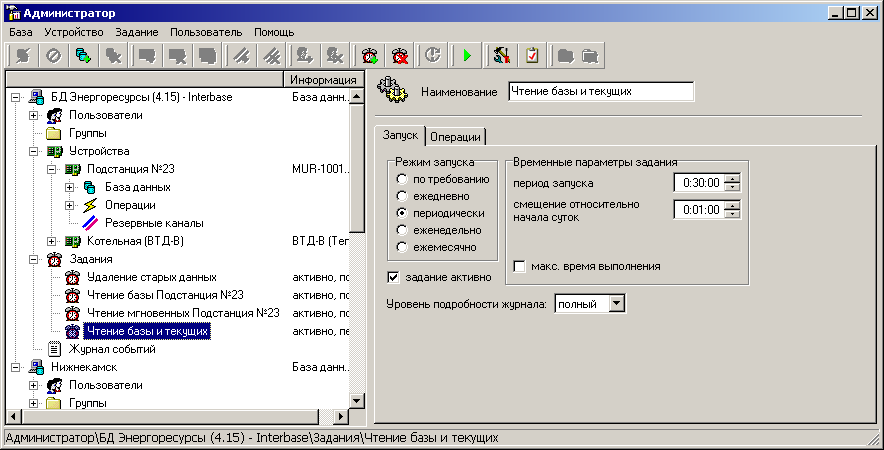
Task: Click the greyed circular refresh toolbar icon
Action: (433, 56)
